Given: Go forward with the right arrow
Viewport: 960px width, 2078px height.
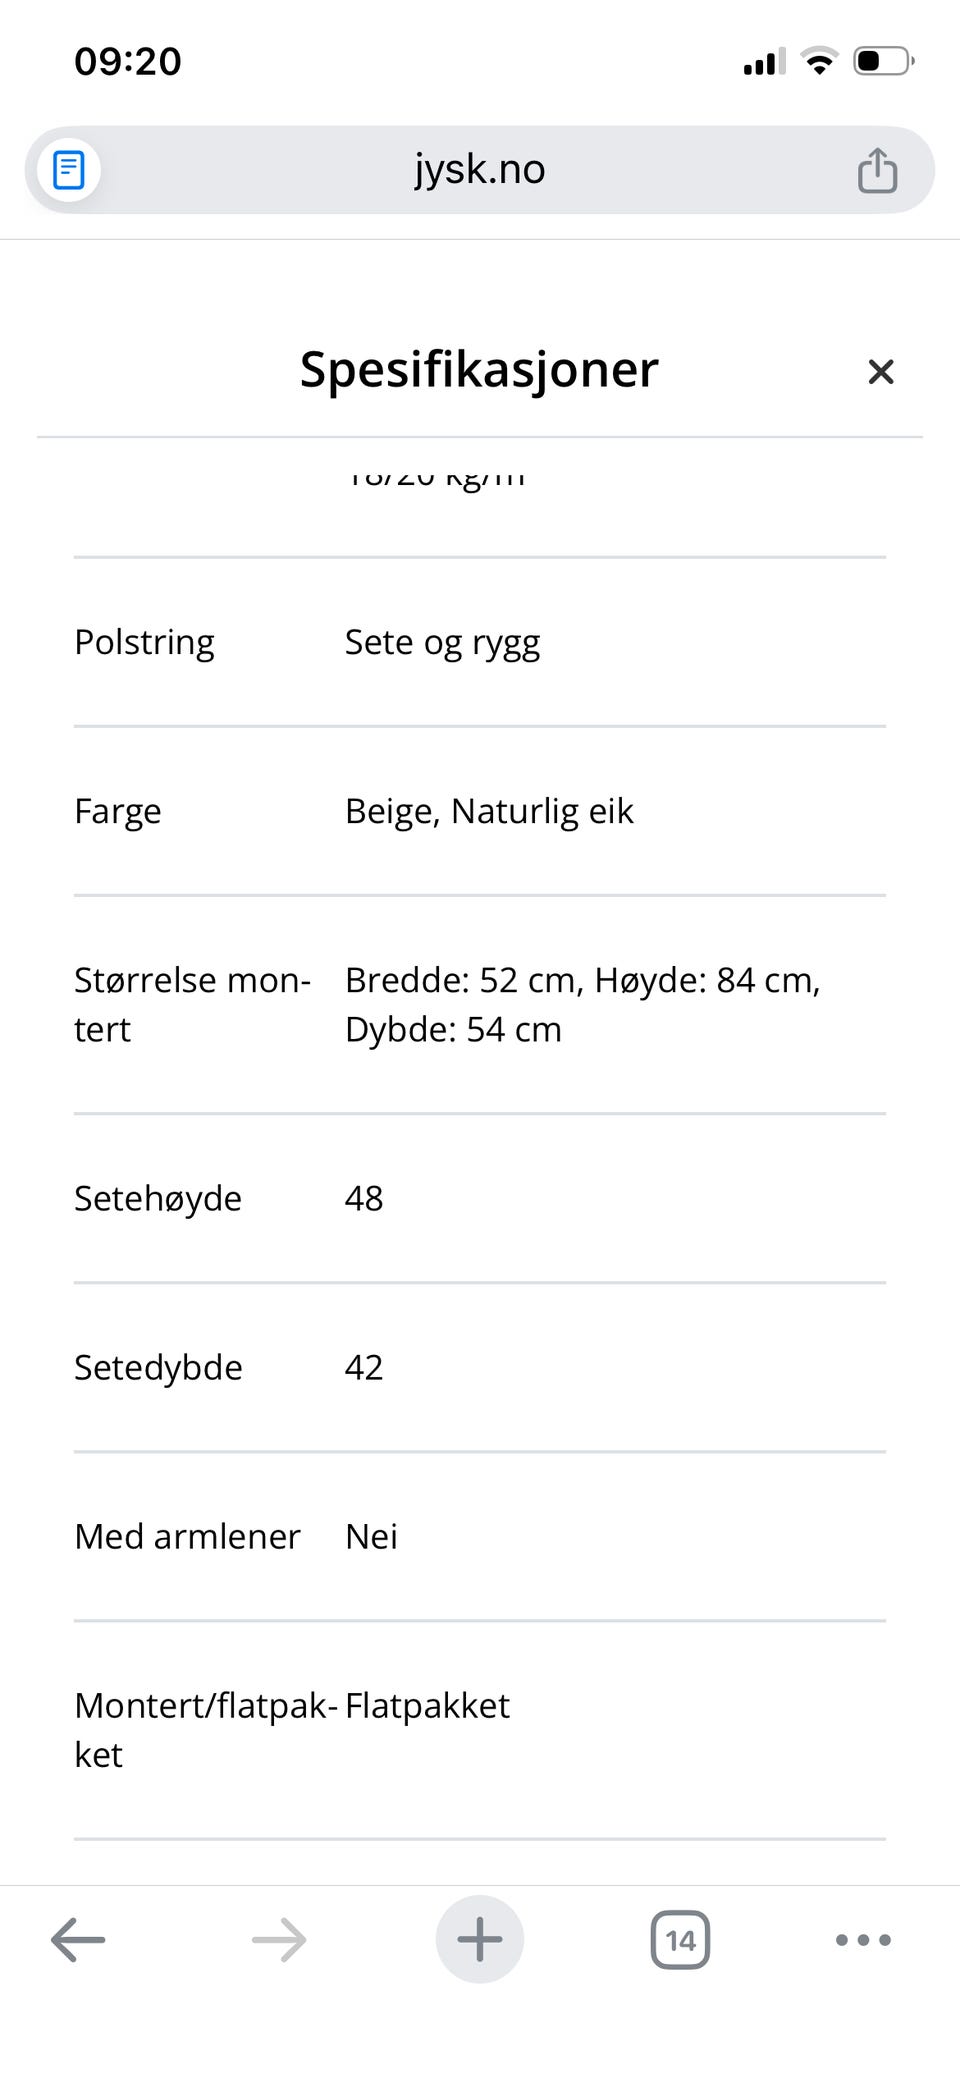Looking at the screenshot, I should click(279, 1940).
